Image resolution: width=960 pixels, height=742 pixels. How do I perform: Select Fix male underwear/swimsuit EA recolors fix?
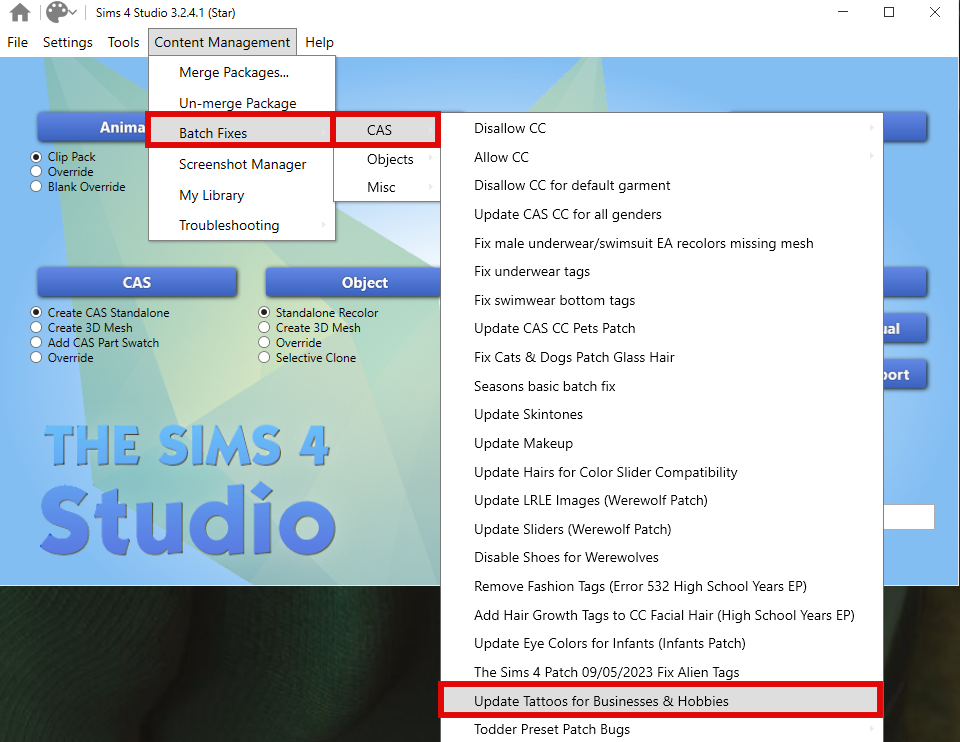[x=662, y=243]
